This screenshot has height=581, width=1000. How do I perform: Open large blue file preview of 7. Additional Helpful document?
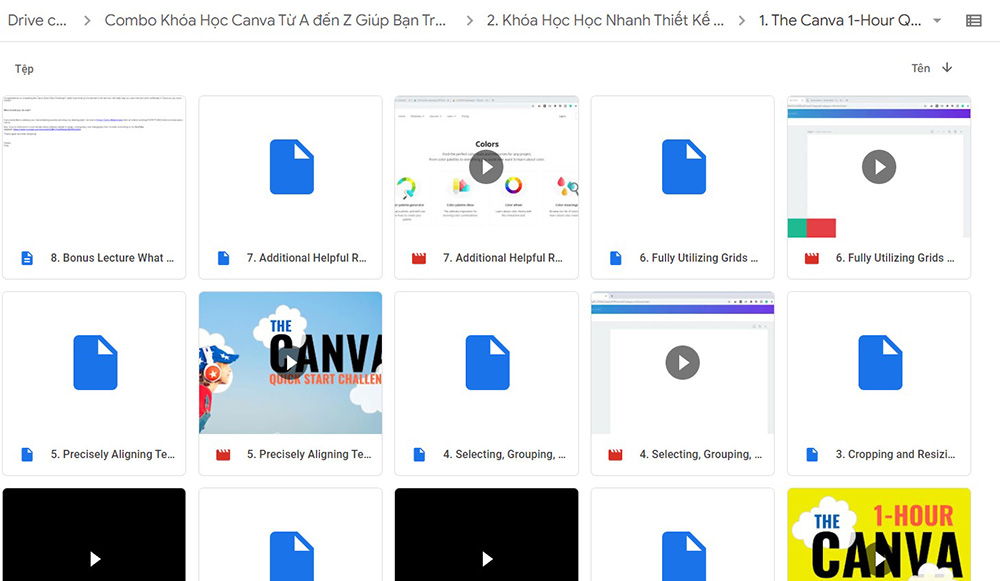[x=291, y=167]
